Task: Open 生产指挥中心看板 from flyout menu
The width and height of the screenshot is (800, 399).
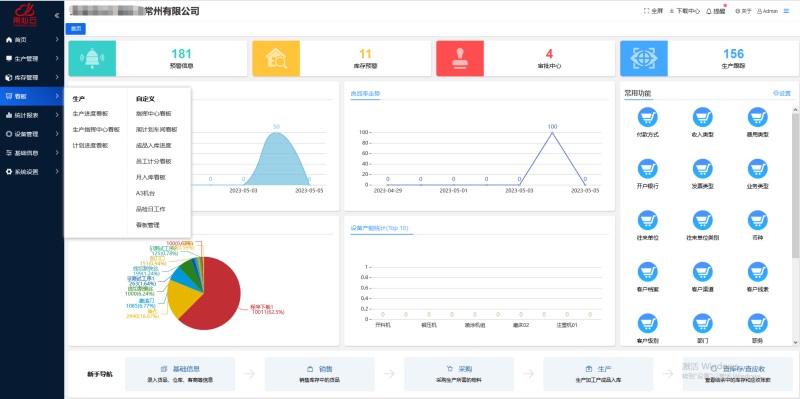Action: tap(96, 130)
